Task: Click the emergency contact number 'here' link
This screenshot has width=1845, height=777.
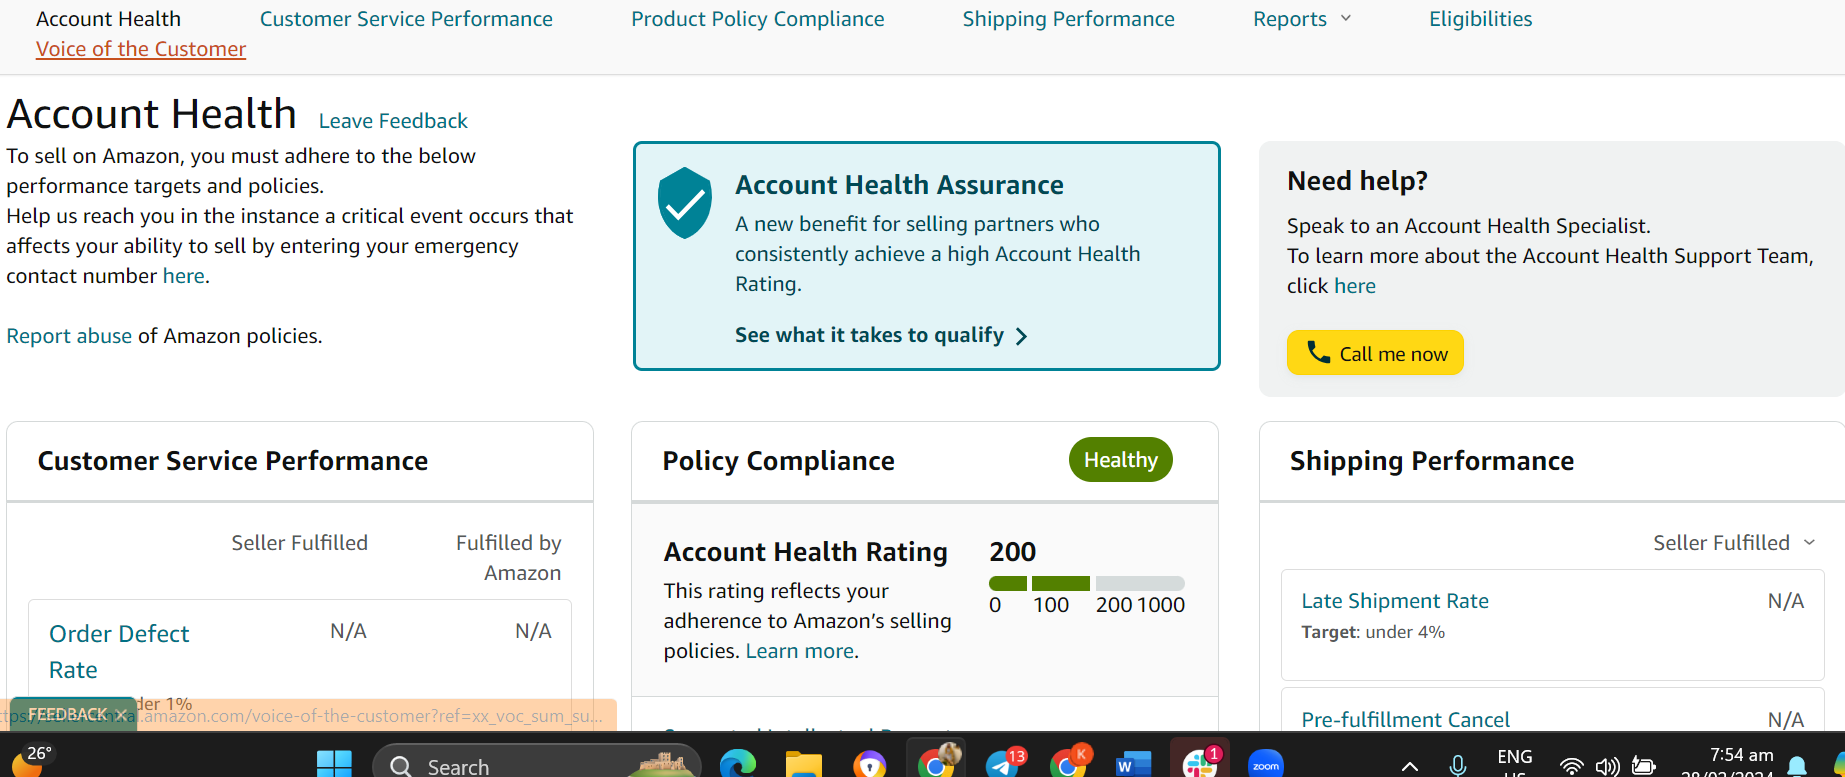Action: (x=184, y=276)
